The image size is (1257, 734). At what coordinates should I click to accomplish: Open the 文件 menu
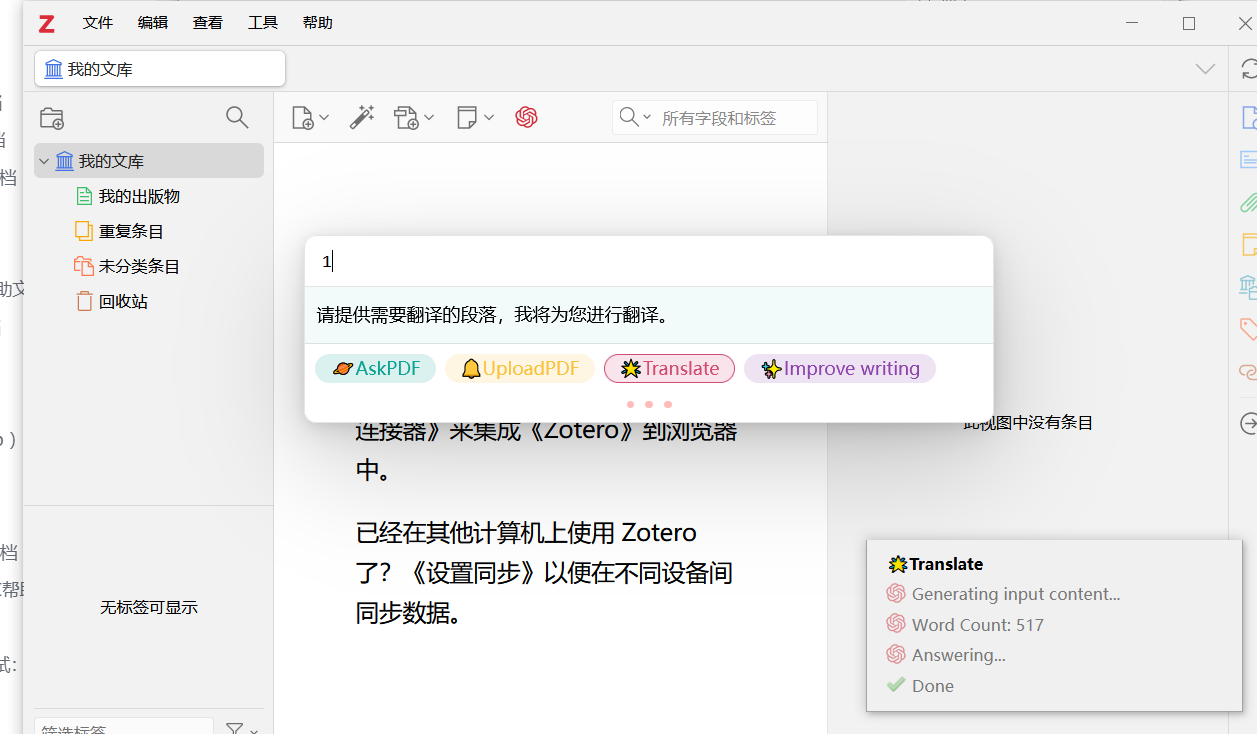pos(98,23)
